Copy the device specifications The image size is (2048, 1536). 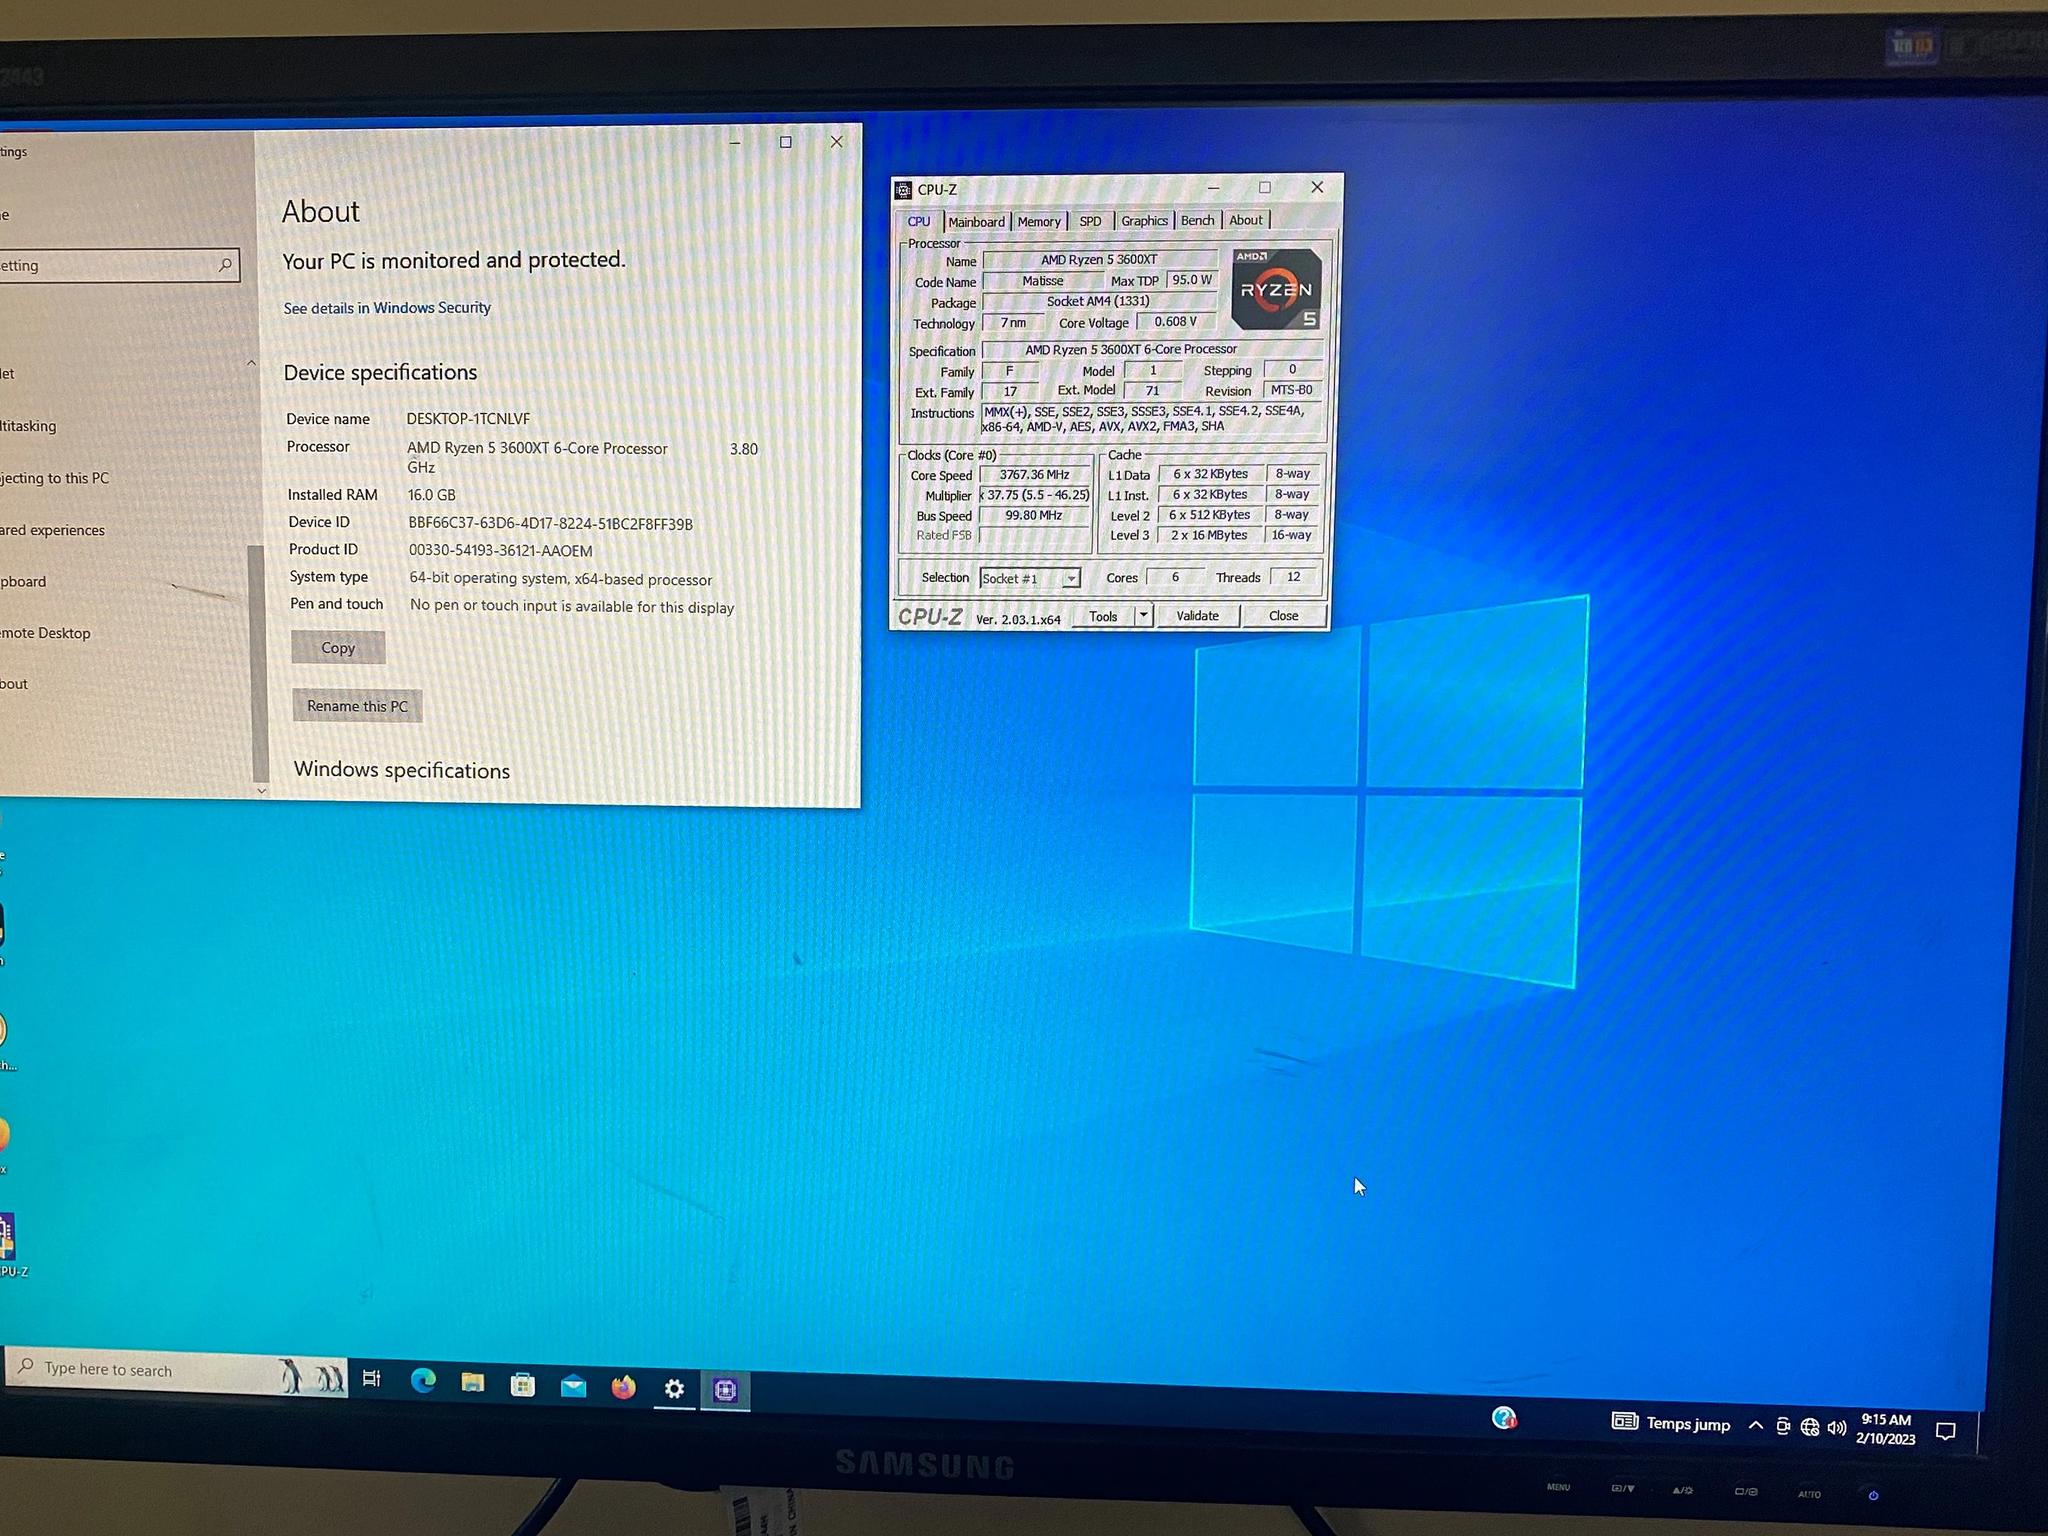coord(338,648)
